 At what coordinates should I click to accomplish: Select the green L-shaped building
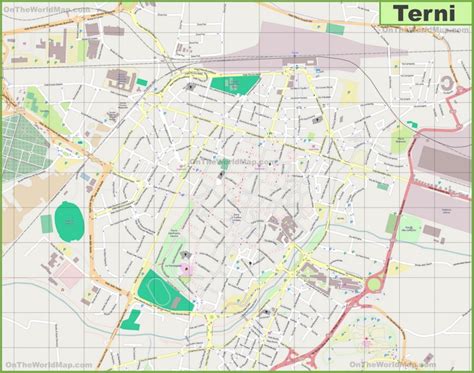point(131,320)
